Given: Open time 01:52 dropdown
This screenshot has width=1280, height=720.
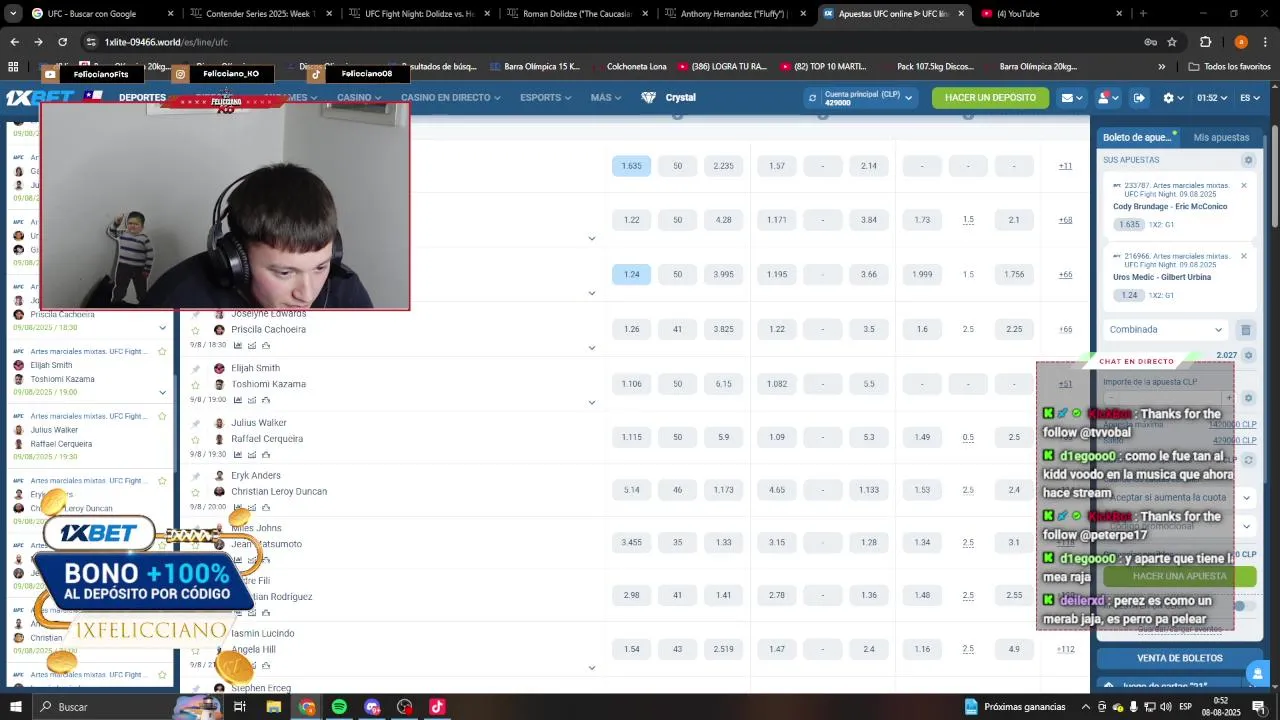Looking at the screenshot, I should [1211, 98].
